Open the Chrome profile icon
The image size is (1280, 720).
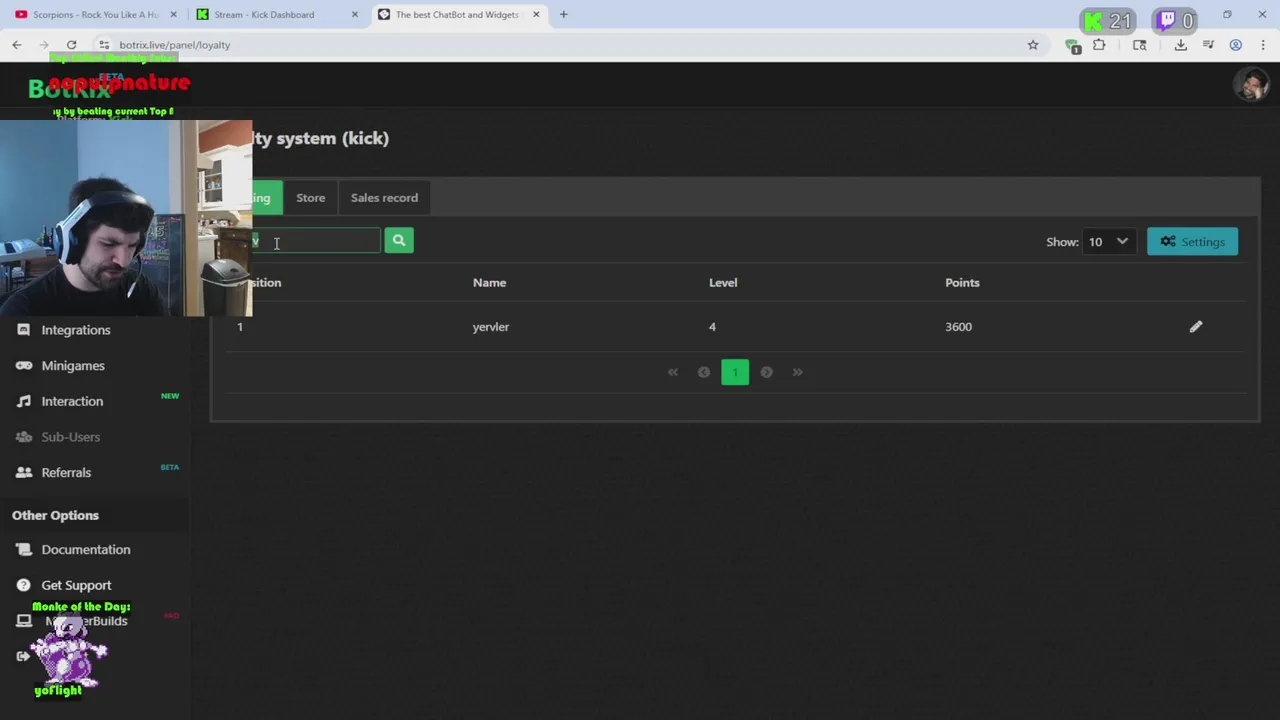(1236, 45)
